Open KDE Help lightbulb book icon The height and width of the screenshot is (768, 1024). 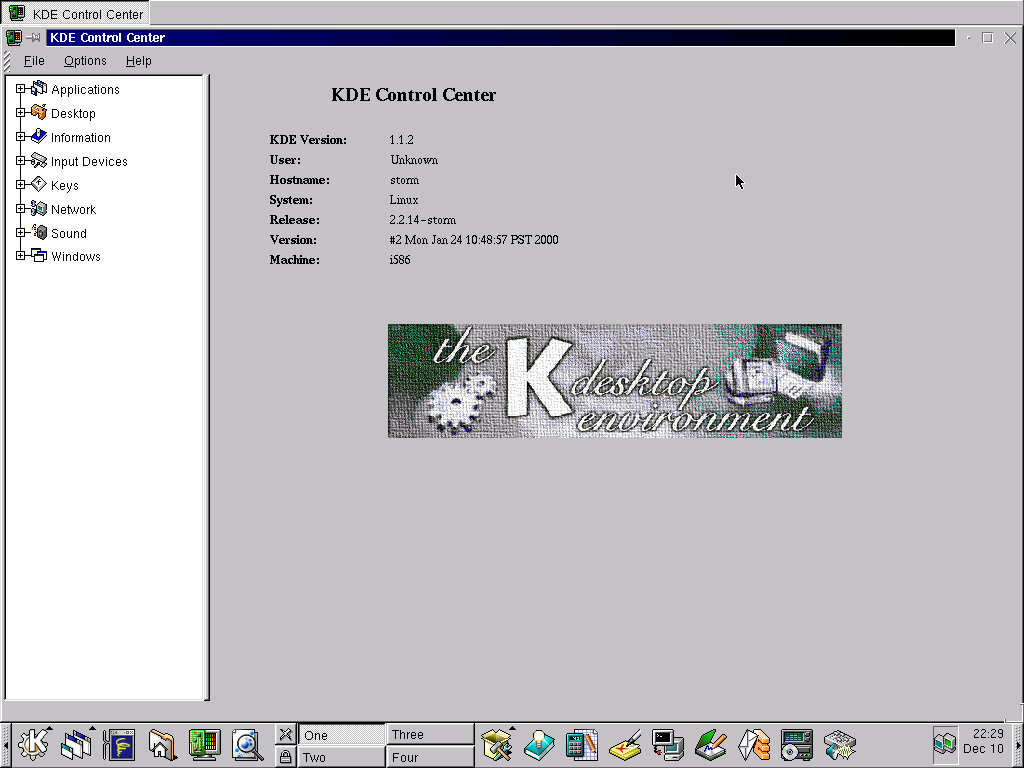click(x=539, y=744)
